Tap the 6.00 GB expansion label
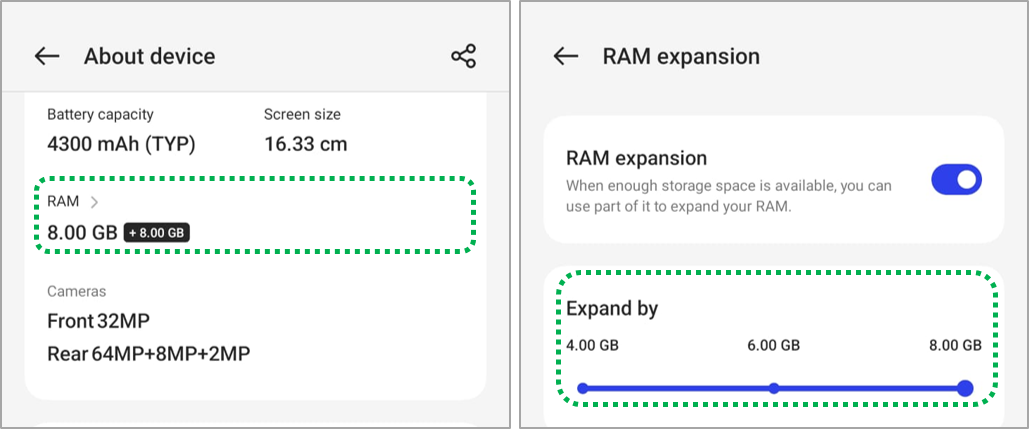 (x=773, y=346)
